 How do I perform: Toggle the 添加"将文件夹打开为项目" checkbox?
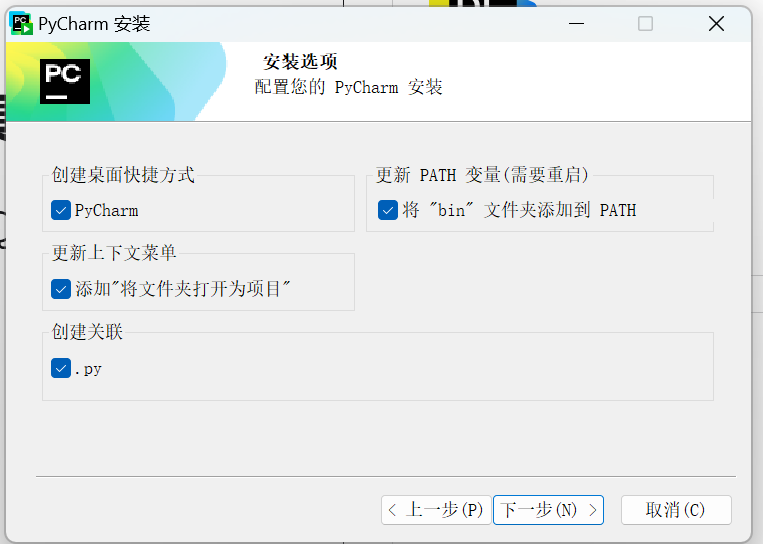[61, 289]
